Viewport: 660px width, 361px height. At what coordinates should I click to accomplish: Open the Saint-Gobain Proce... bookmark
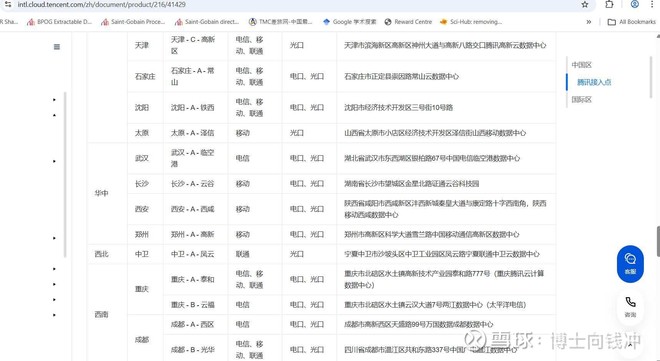[x=133, y=22]
